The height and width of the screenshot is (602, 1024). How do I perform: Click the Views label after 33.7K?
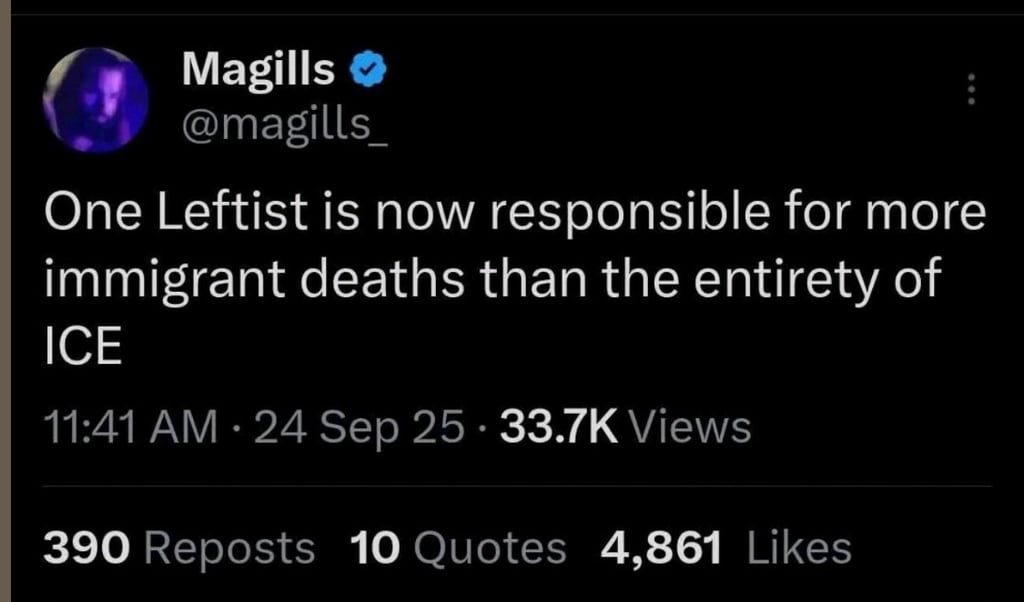[x=692, y=427]
